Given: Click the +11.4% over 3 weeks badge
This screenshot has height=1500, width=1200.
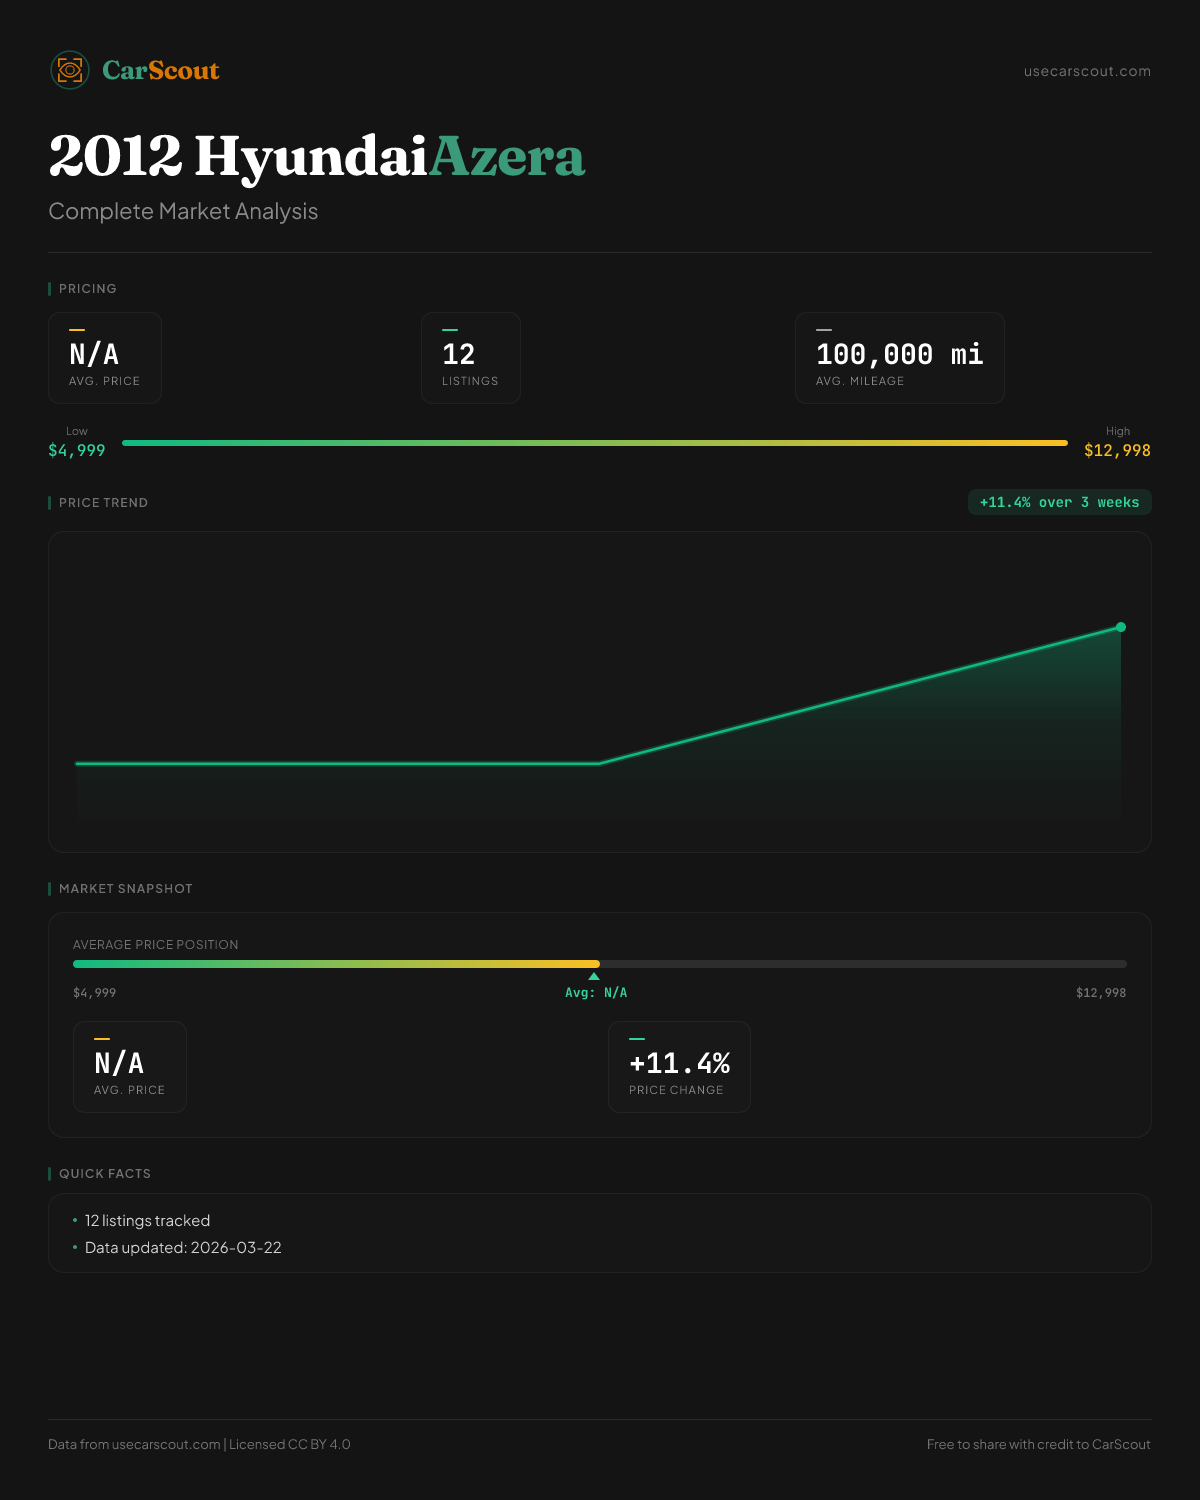Looking at the screenshot, I should coord(1059,503).
